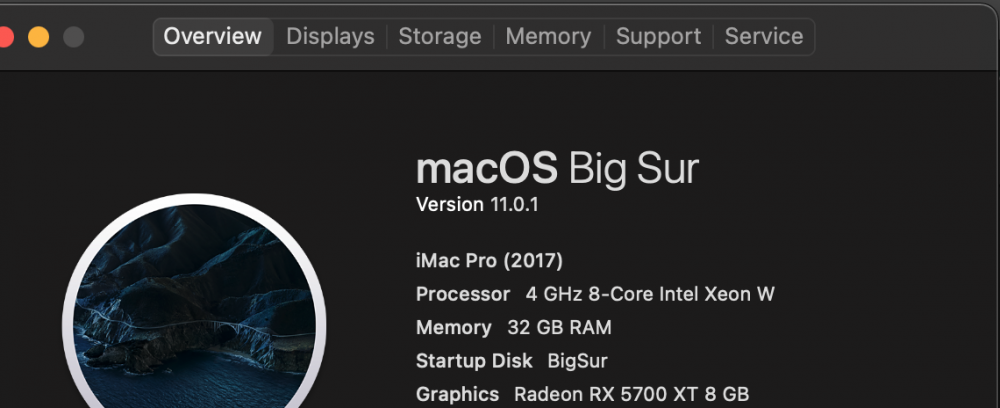This screenshot has height=408, width=1000.
Task: Click the 32 GB RAM memory value
Action: pyautogui.click(x=559, y=328)
